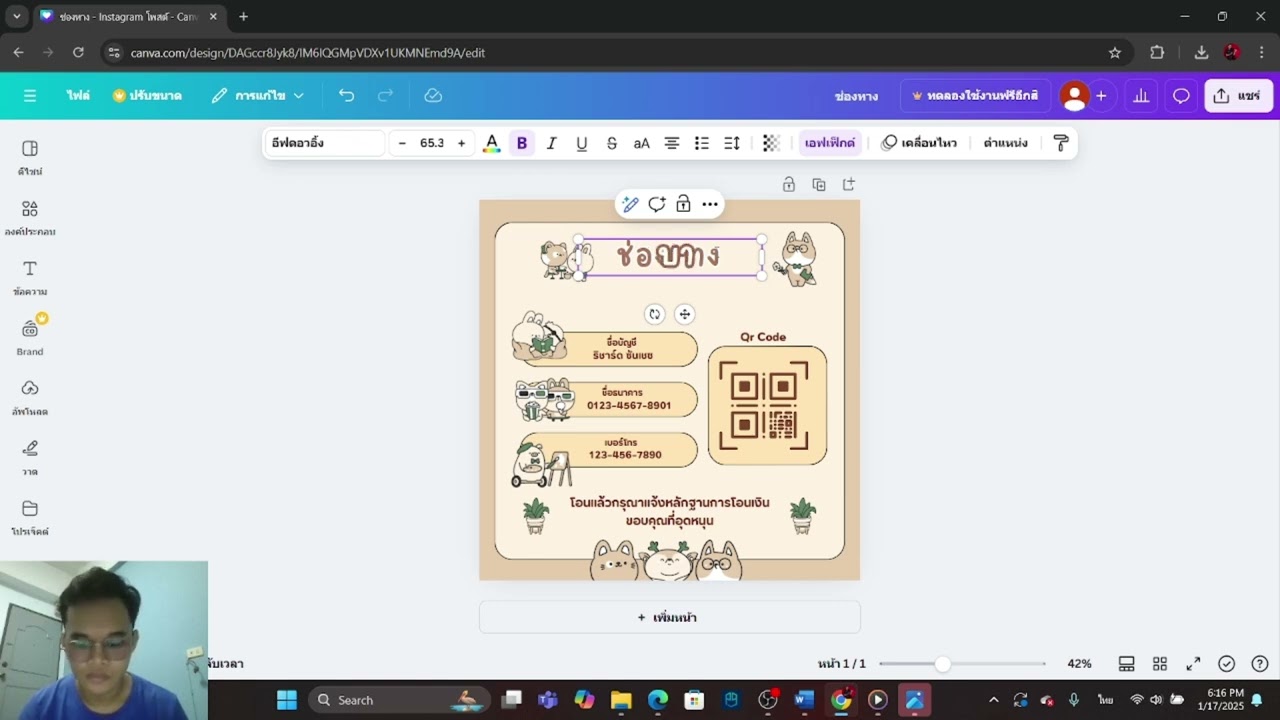Toggle bulleted list

(x=702, y=143)
